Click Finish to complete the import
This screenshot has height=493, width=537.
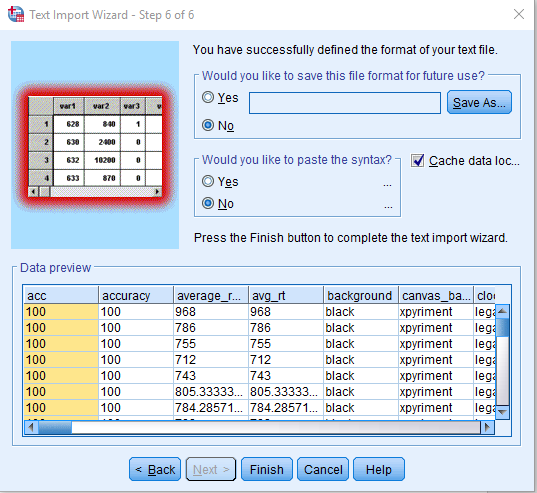266,469
